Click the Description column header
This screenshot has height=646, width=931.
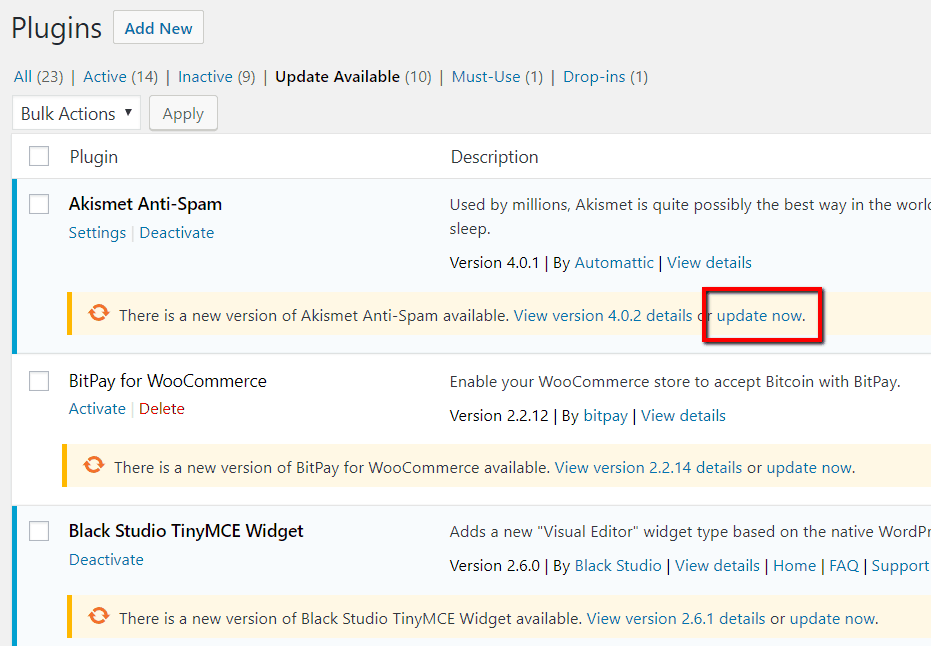(495, 157)
